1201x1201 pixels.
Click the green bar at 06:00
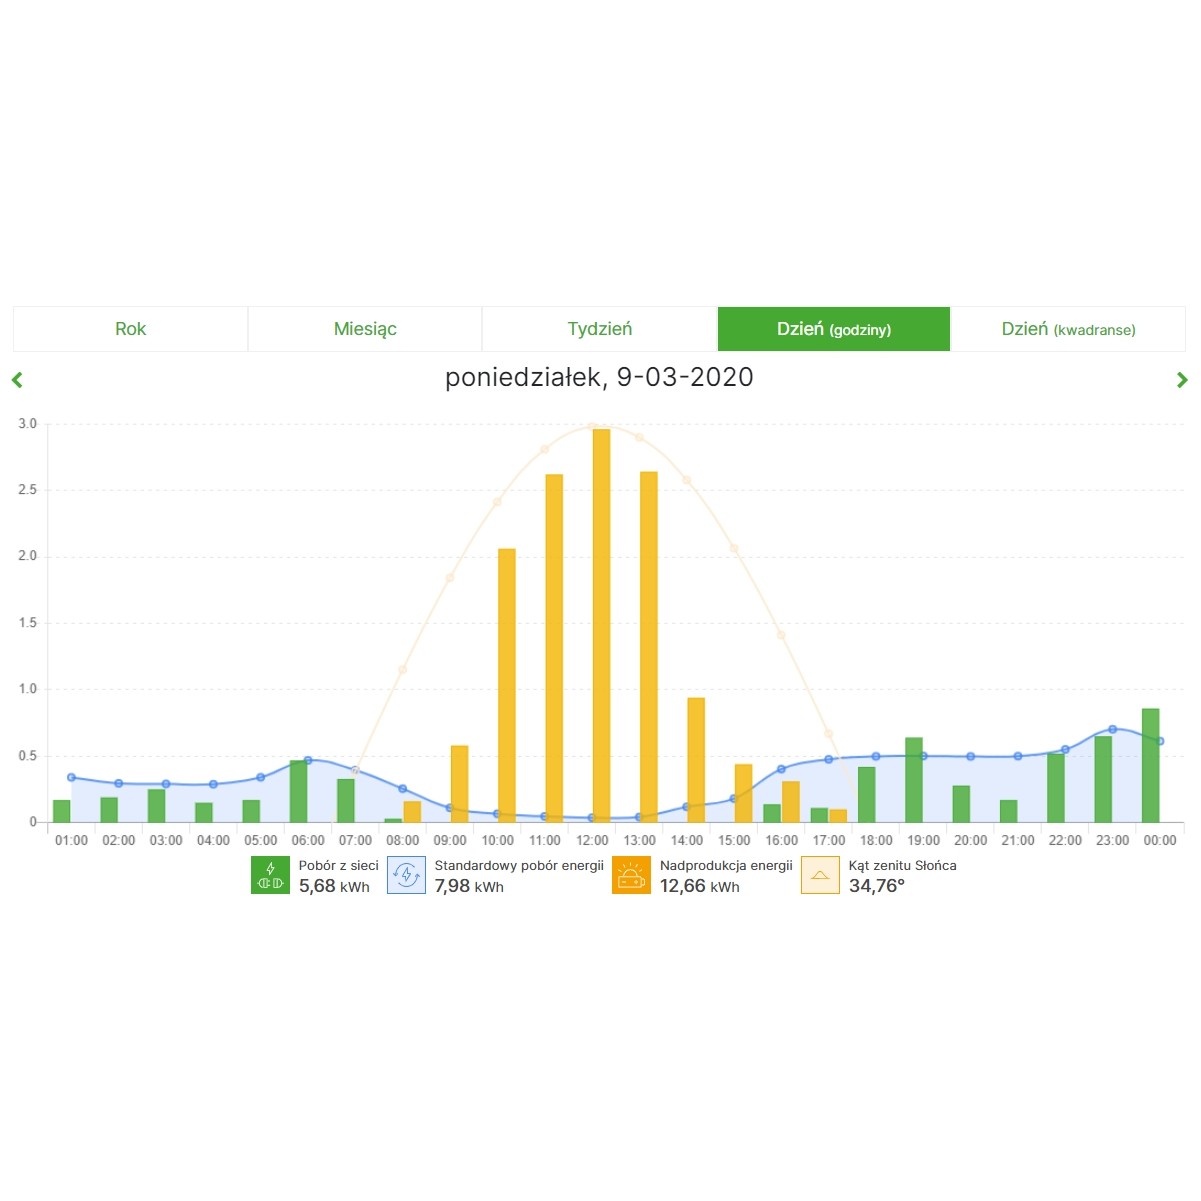[x=298, y=791]
